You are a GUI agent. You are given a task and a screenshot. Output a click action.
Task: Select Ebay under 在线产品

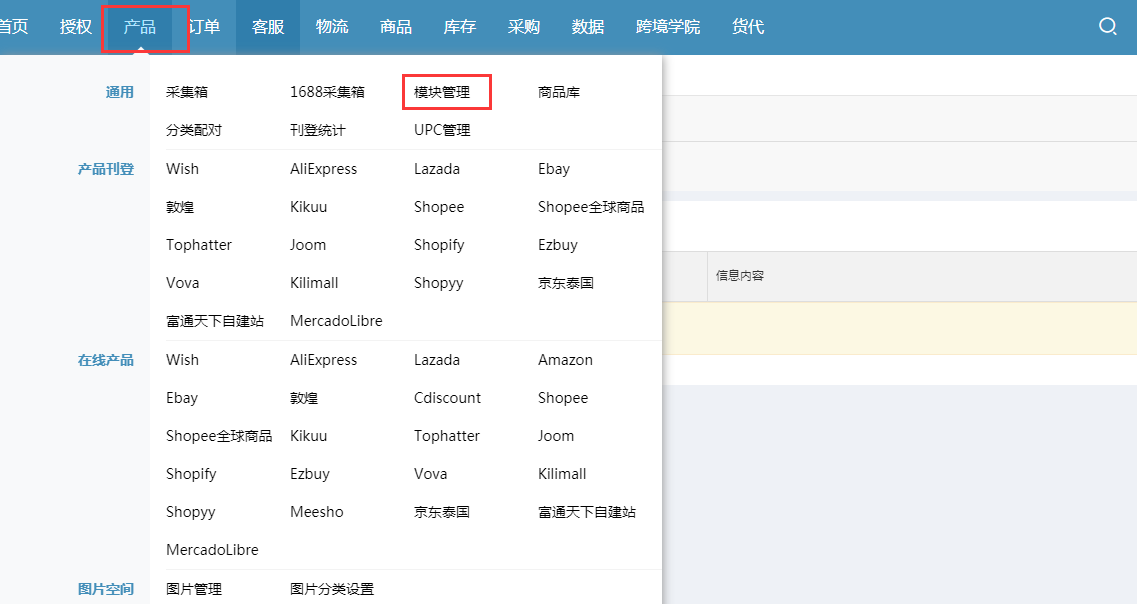click(182, 398)
